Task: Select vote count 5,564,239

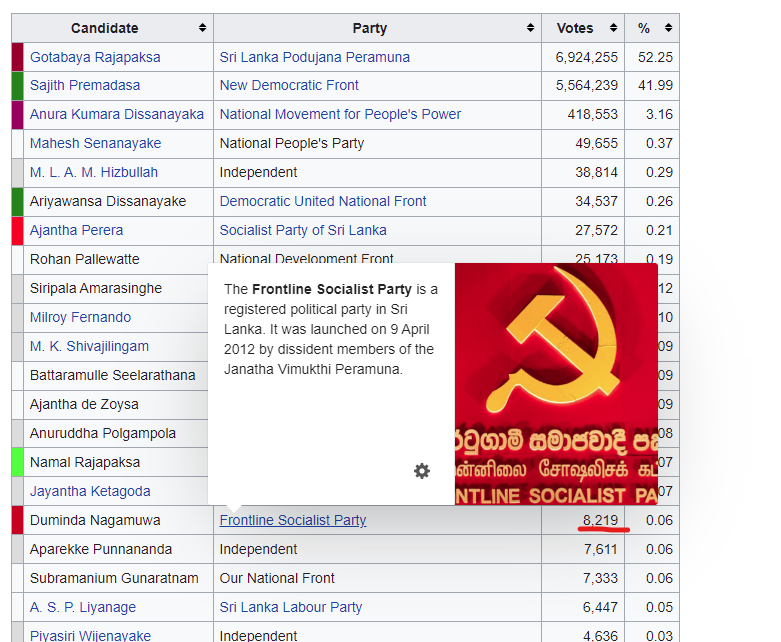Action: coord(586,85)
